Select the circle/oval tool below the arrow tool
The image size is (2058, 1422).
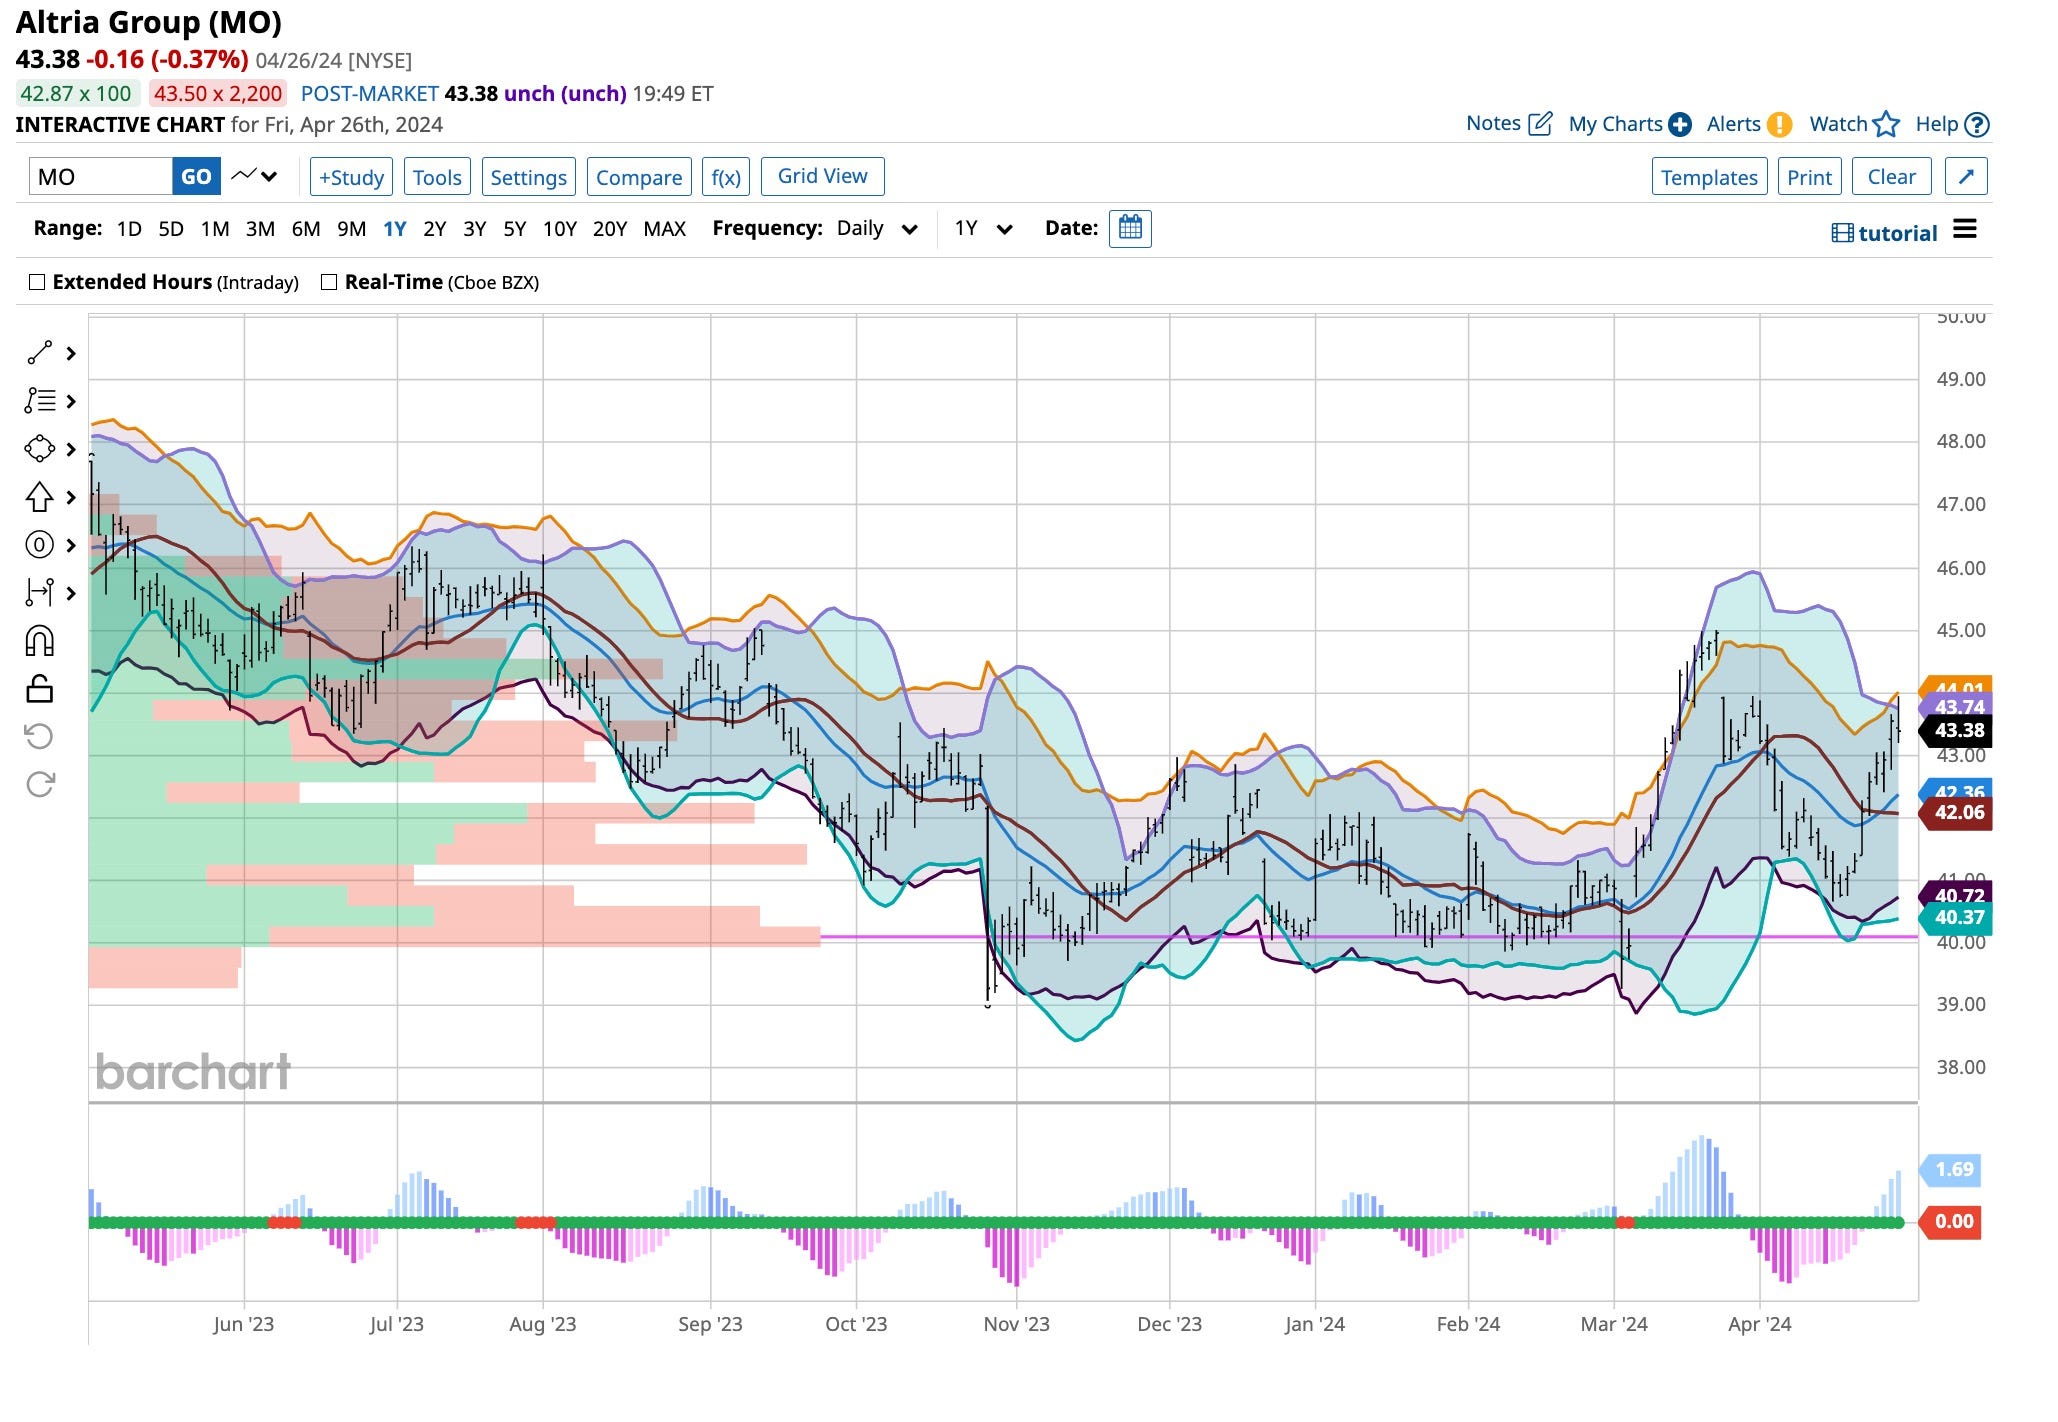pos(40,546)
